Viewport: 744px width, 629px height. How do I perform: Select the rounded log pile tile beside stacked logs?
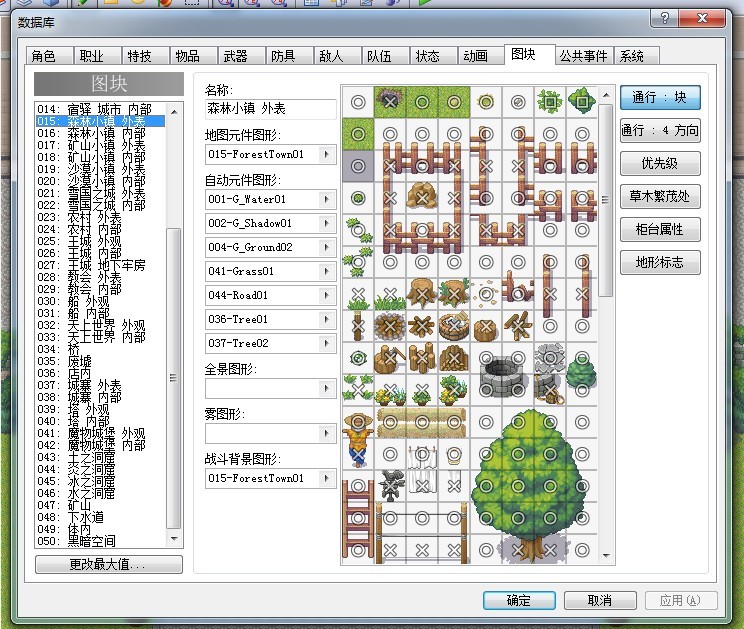454,358
